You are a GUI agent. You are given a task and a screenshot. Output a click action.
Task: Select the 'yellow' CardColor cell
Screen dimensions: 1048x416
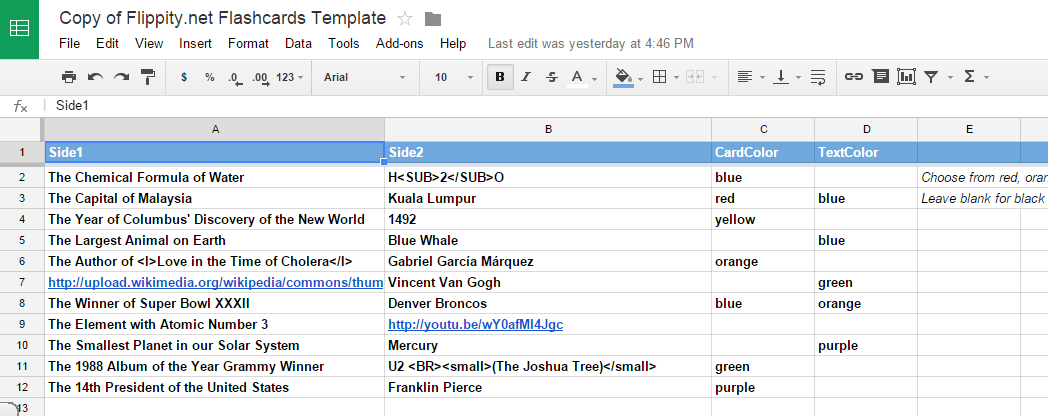pyautogui.click(x=763, y=219)
